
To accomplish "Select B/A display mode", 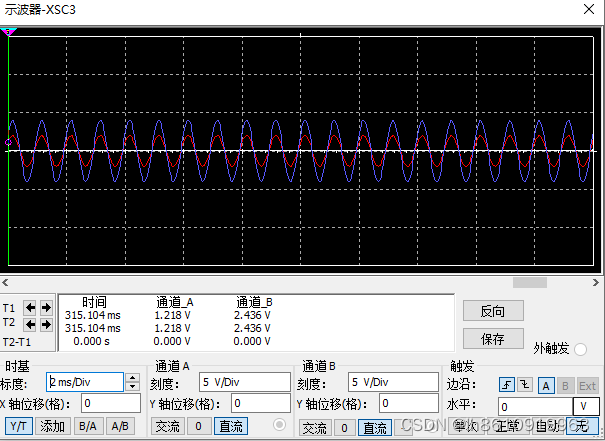I will 88,426.
